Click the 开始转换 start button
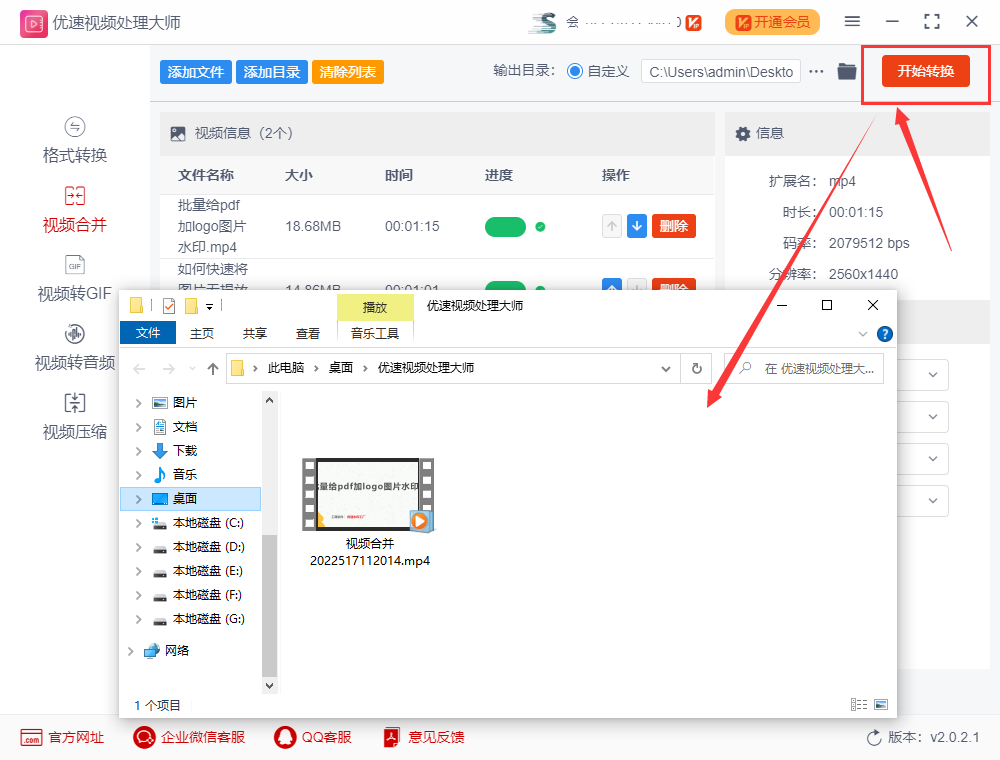 925,71
